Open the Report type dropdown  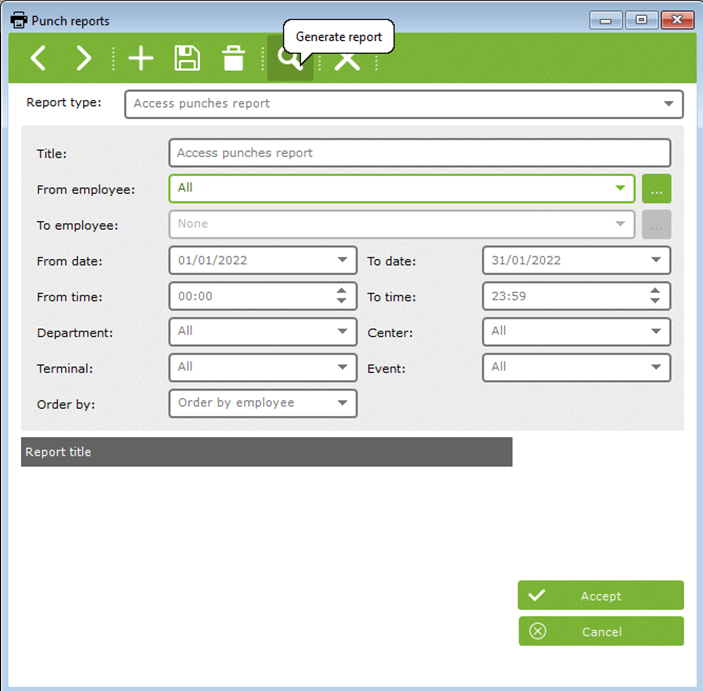point(404,104)
